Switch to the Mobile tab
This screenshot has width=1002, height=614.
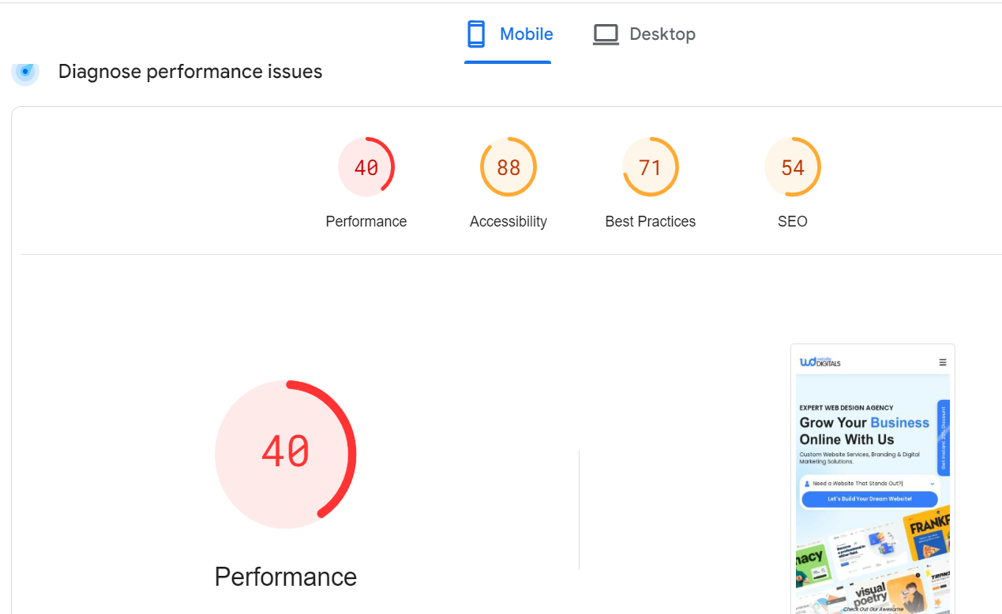pyautogui.click(x=508, y=34)
